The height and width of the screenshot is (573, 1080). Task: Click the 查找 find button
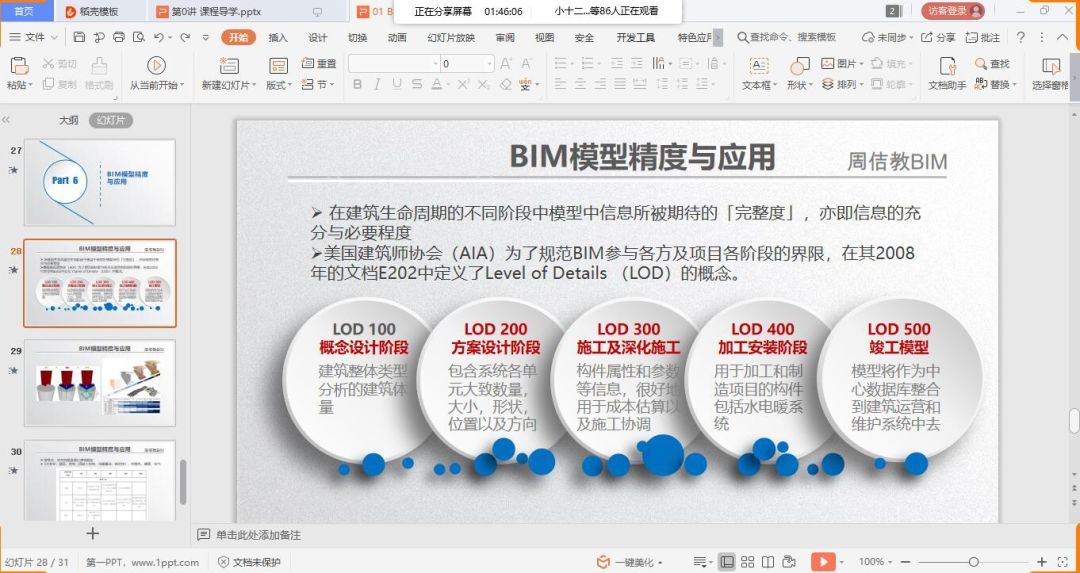point(993,63)
